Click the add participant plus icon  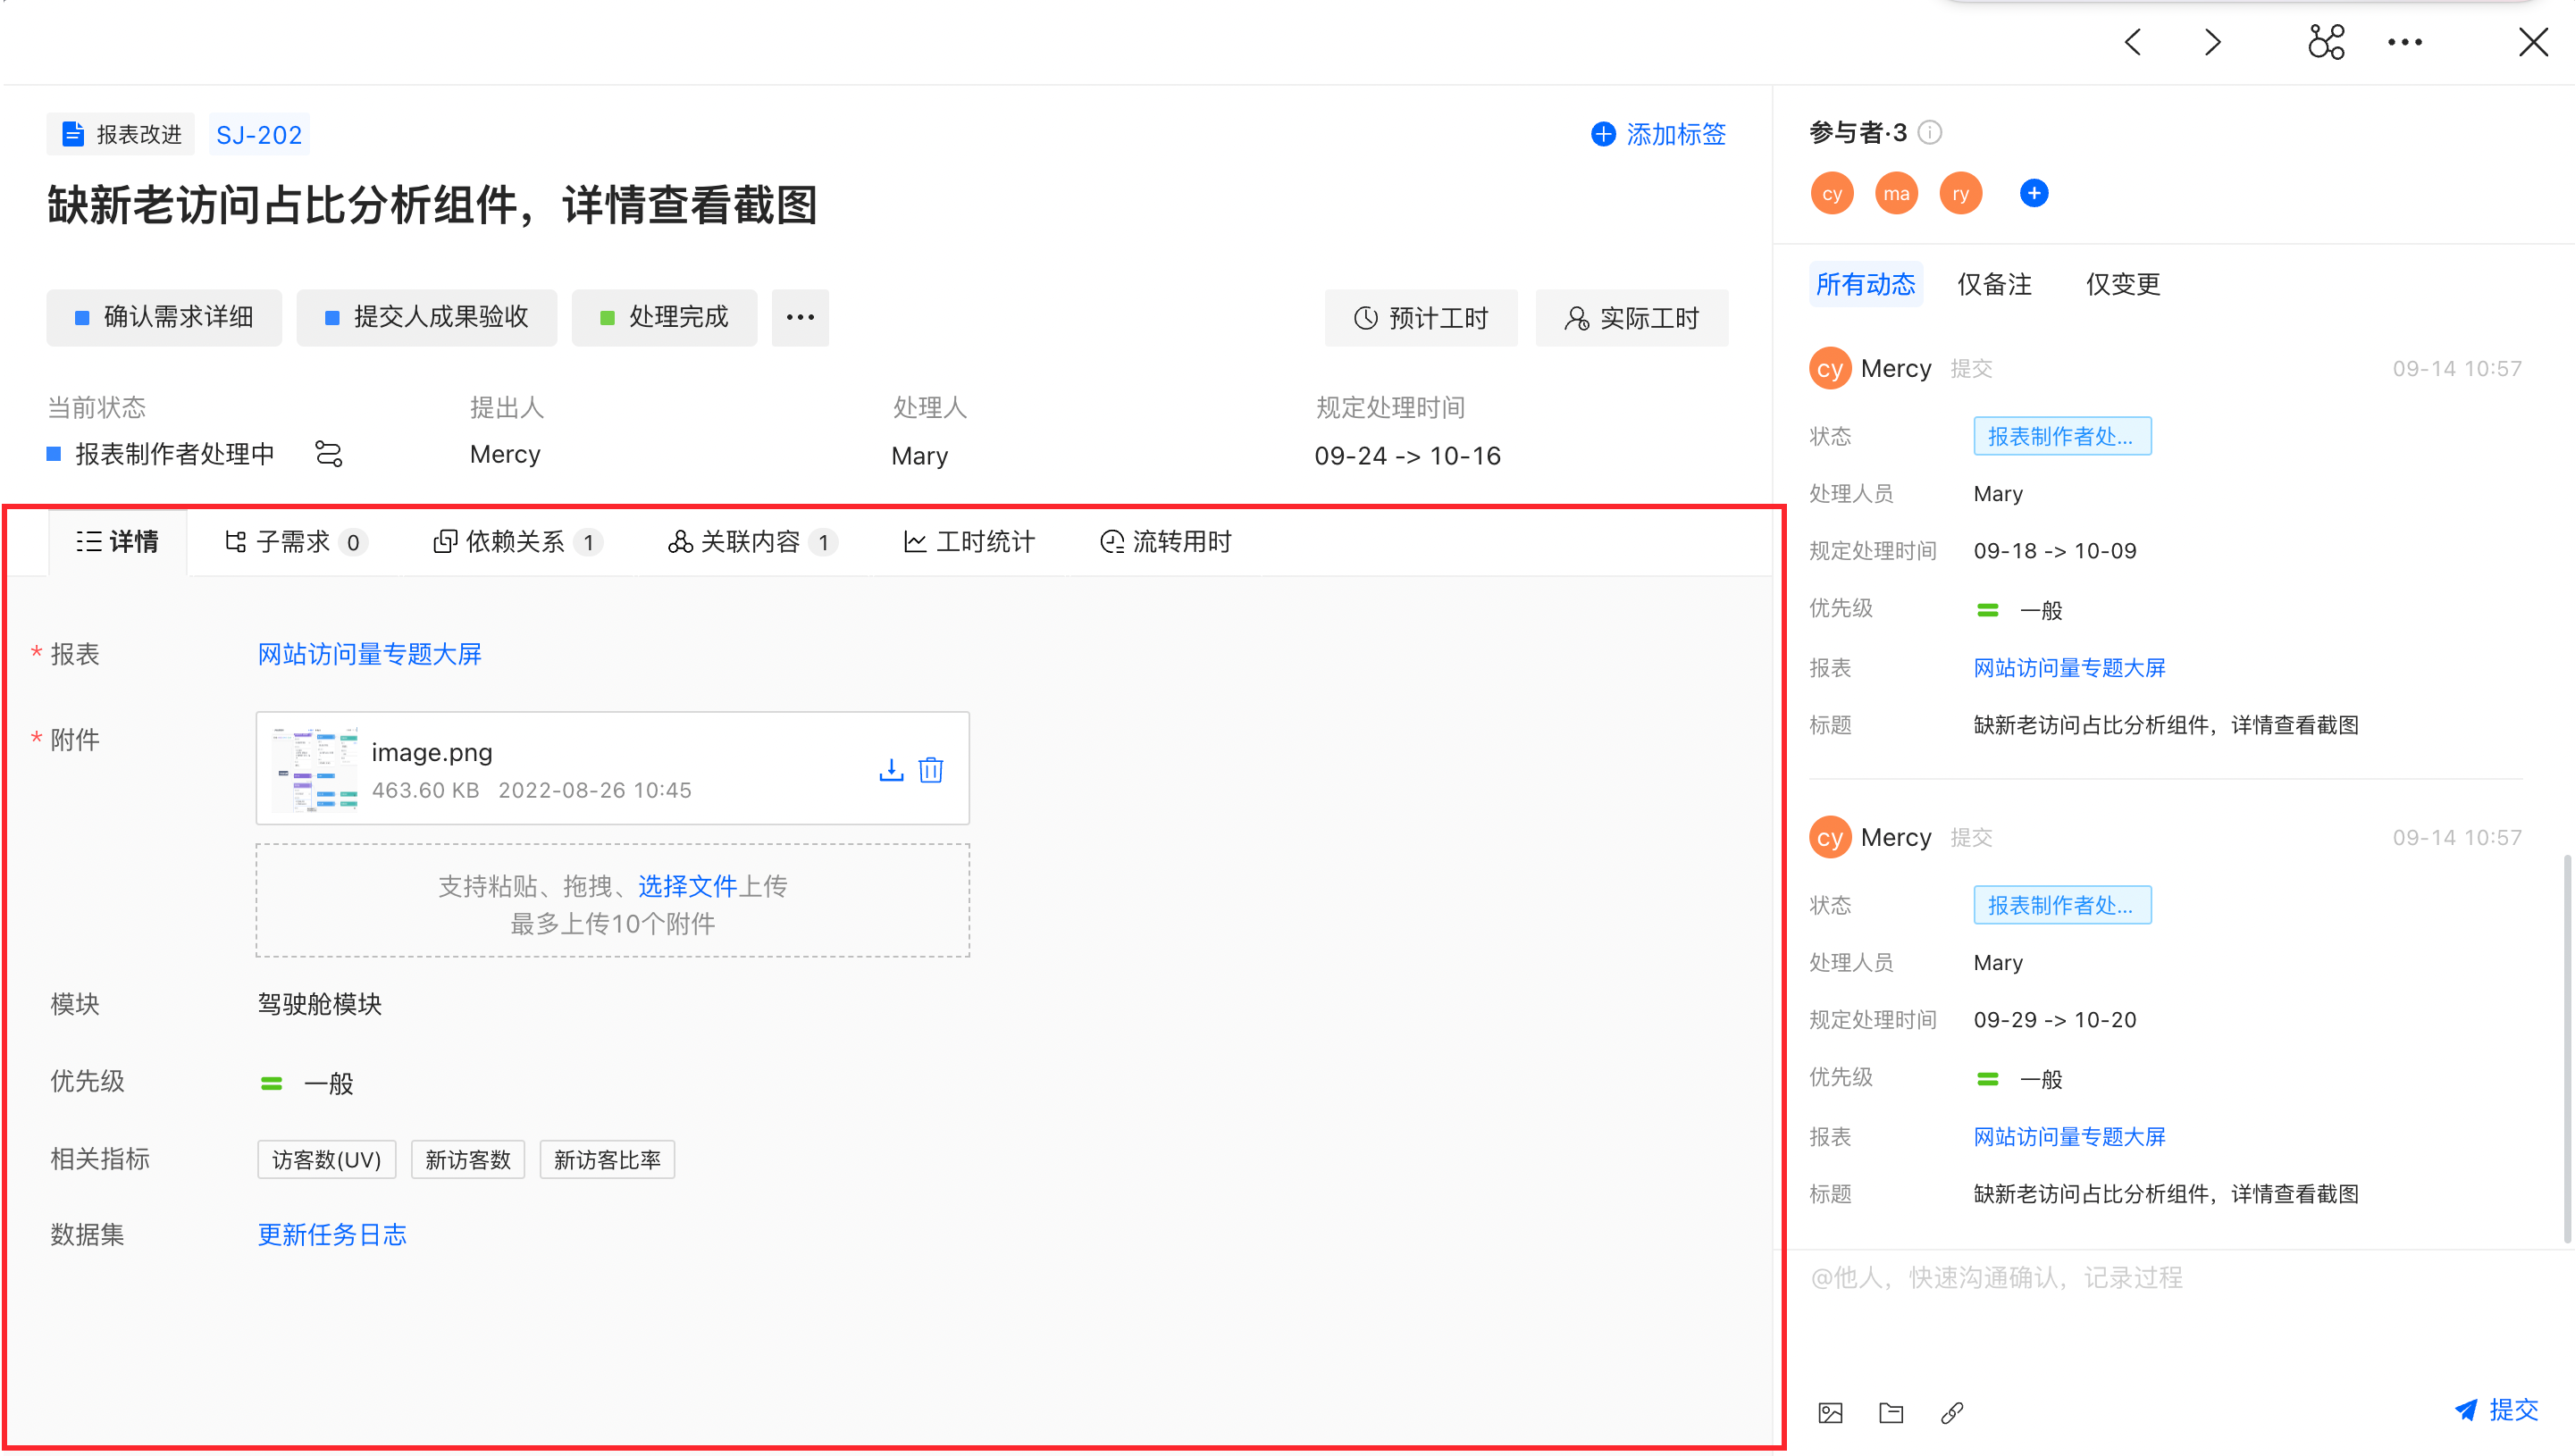(x=2033, y=193)
